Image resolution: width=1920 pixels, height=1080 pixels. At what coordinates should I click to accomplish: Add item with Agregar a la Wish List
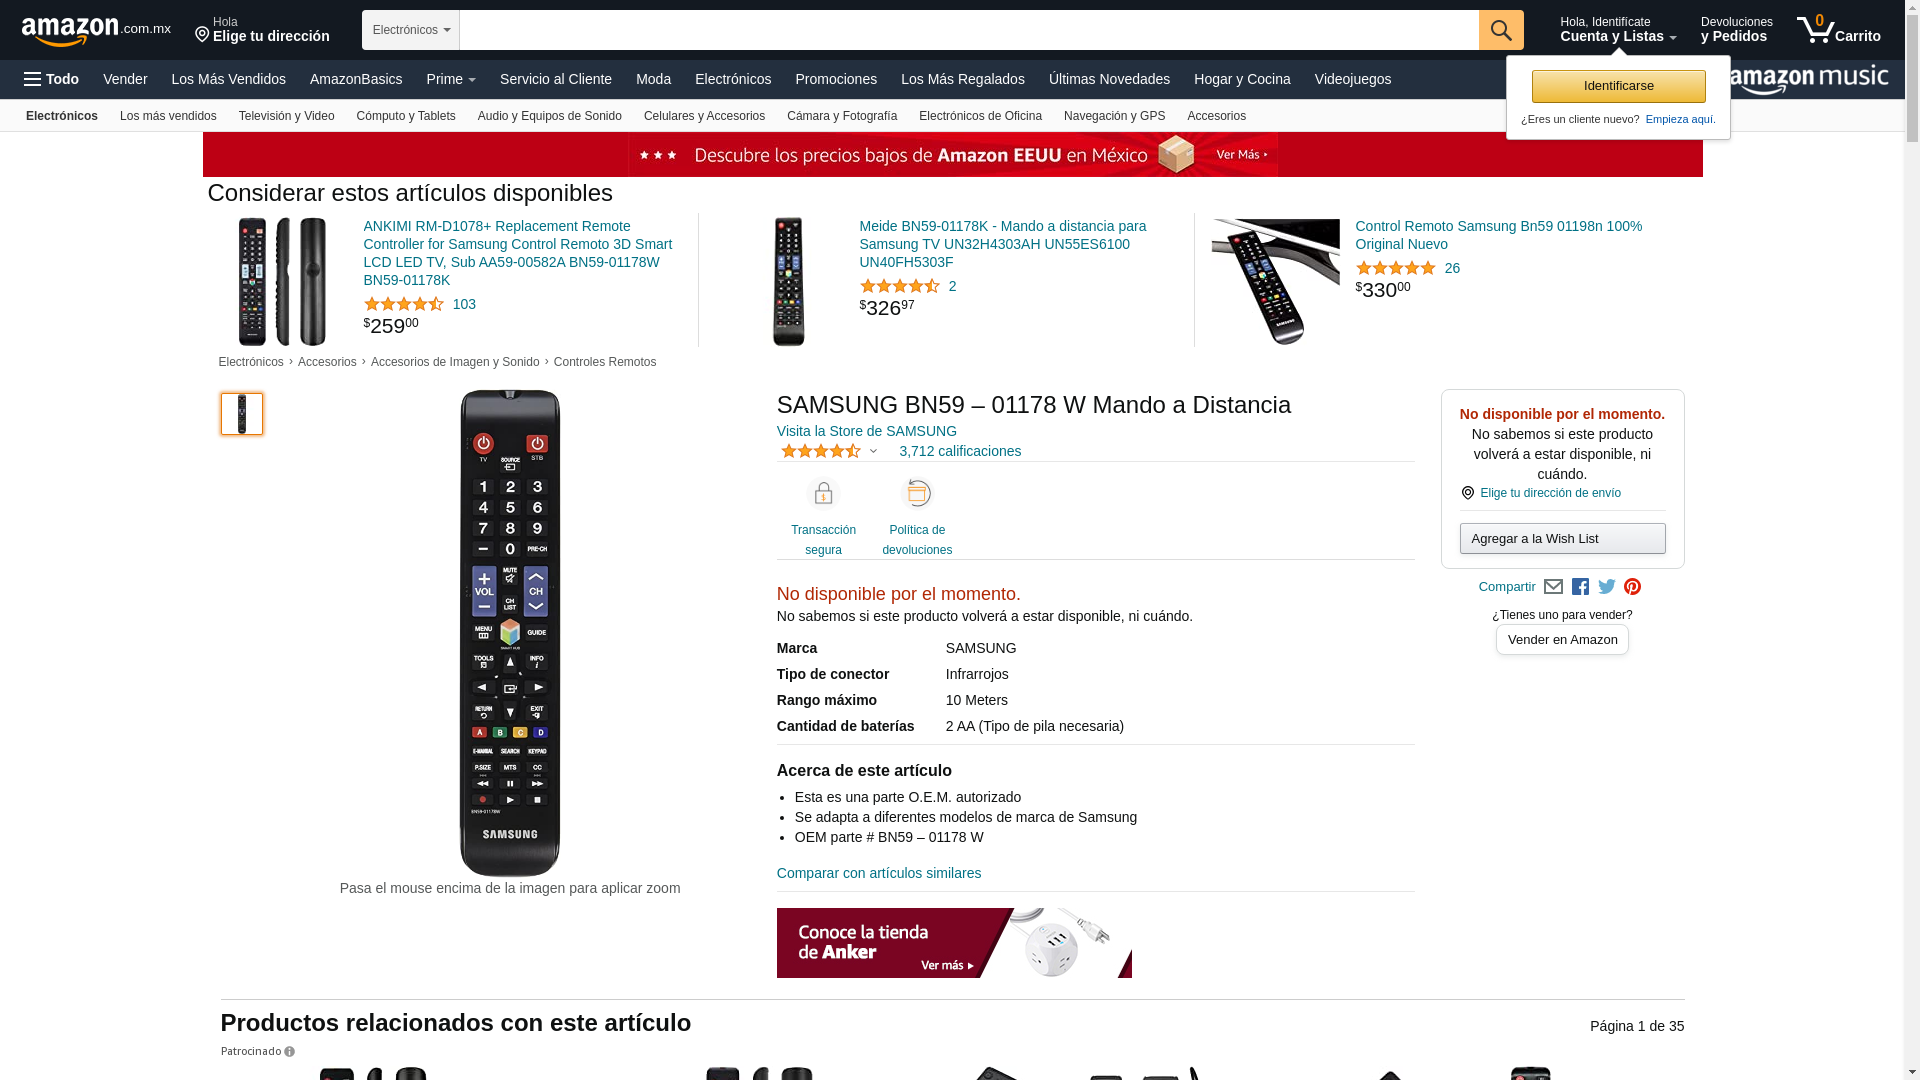pos(1562,539)
